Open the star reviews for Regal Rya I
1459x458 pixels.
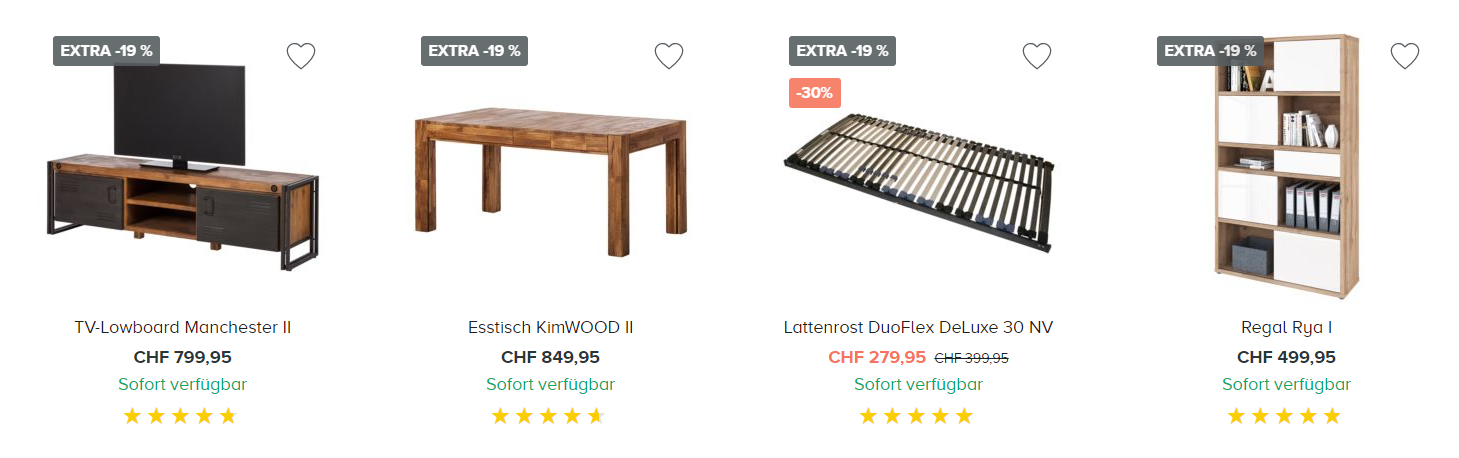pos(1284,416)
